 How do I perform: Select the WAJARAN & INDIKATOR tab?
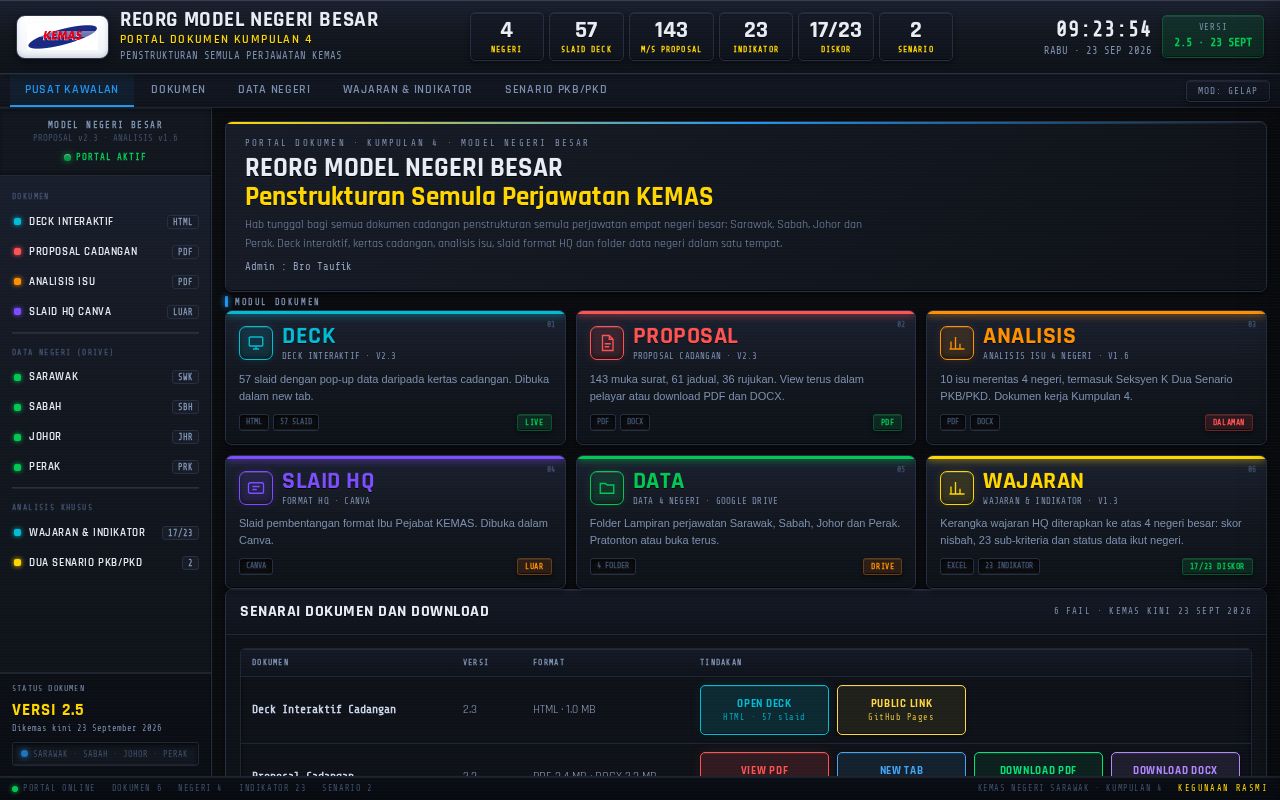[407, 90]
